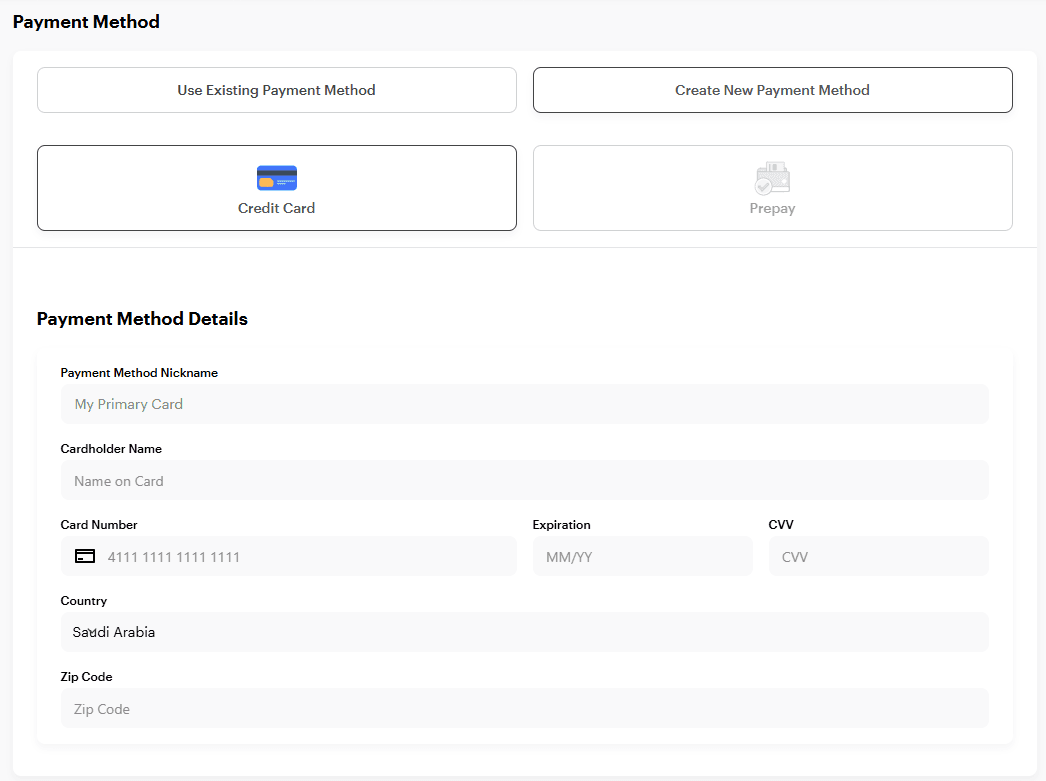This screenshot has height=781, width=1046.
Task: Pick the 'Prepay' text label option
Action: pos(772,208)
